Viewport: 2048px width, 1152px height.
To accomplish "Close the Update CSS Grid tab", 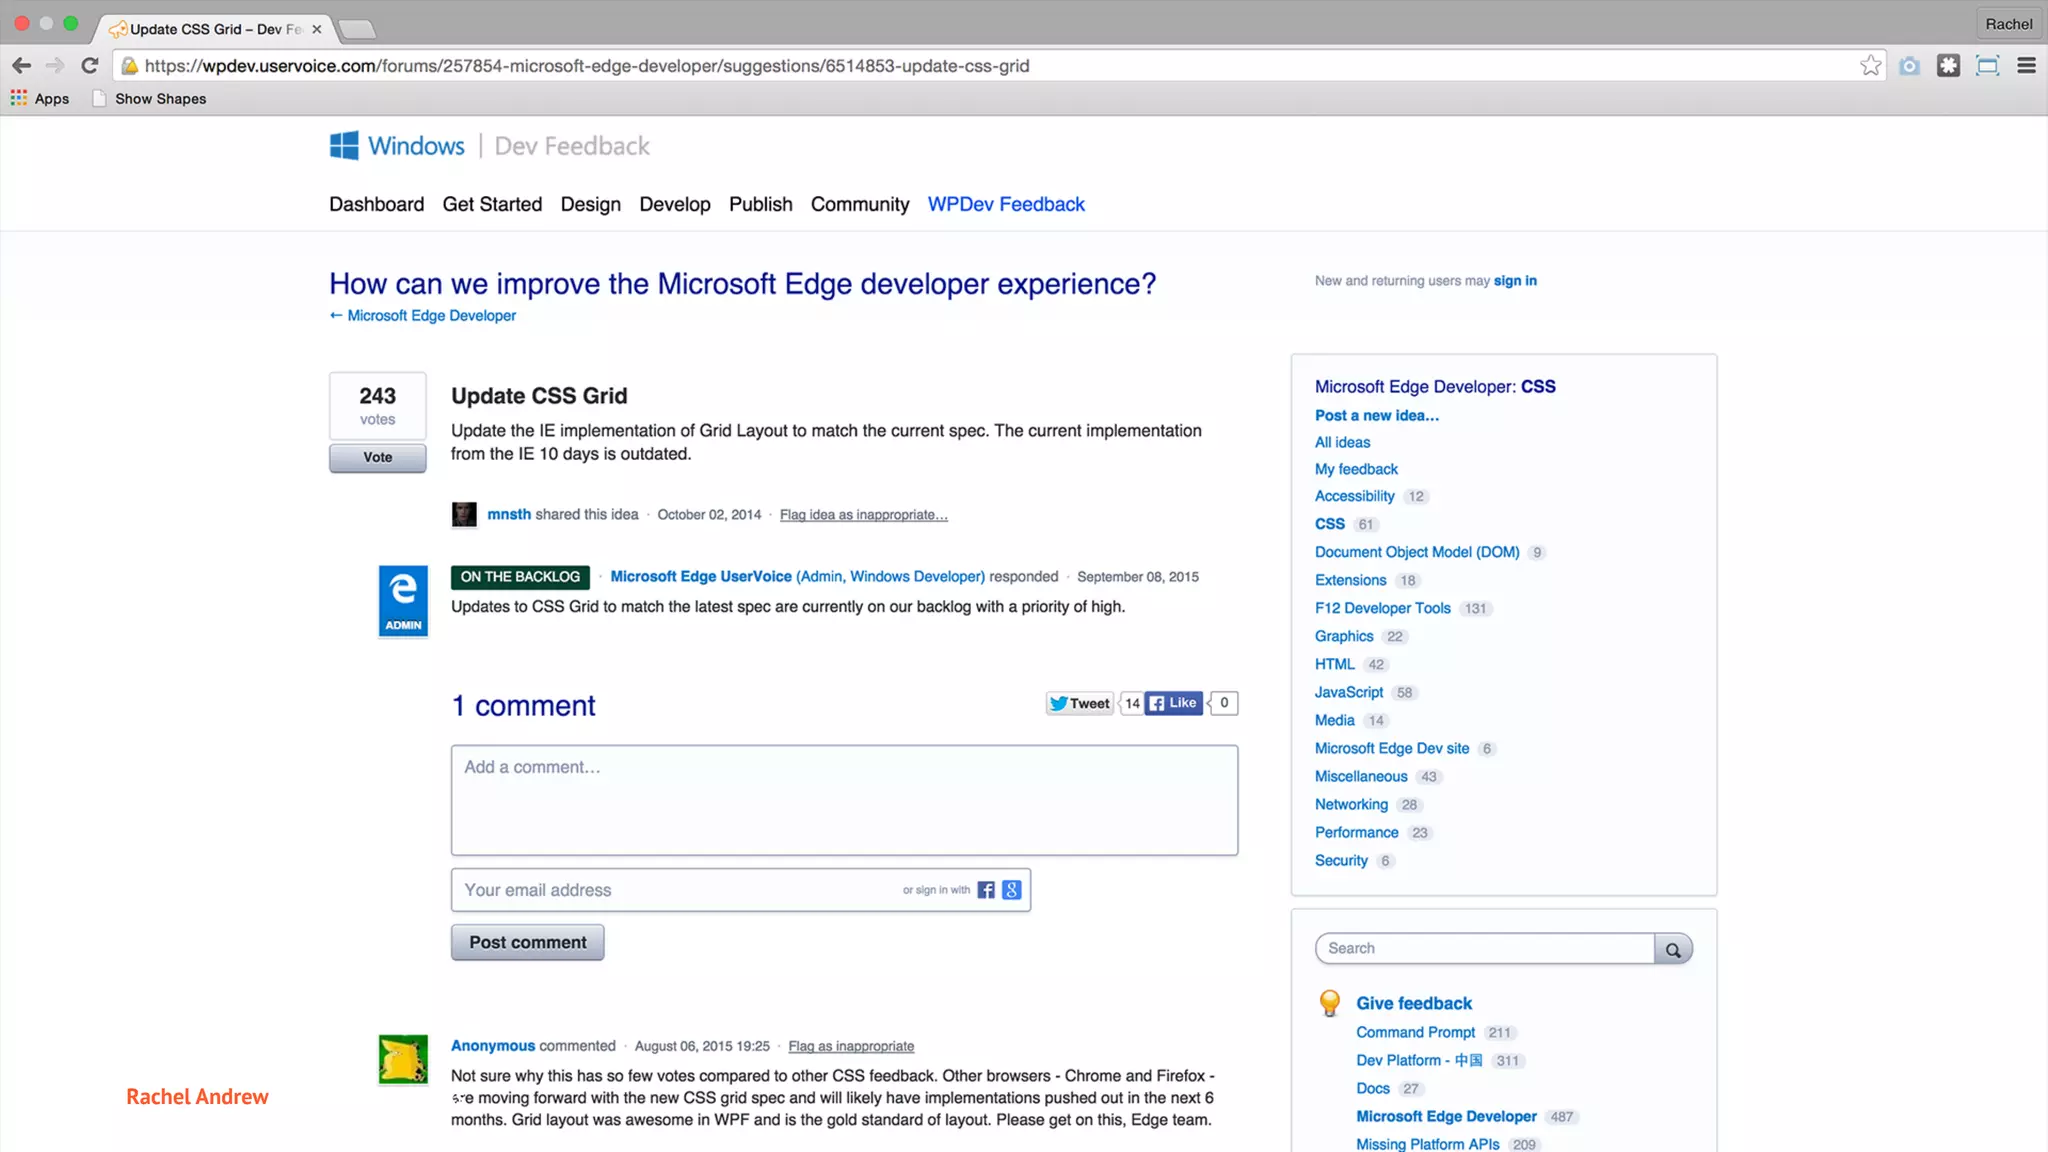I will [x=317, y=29].
